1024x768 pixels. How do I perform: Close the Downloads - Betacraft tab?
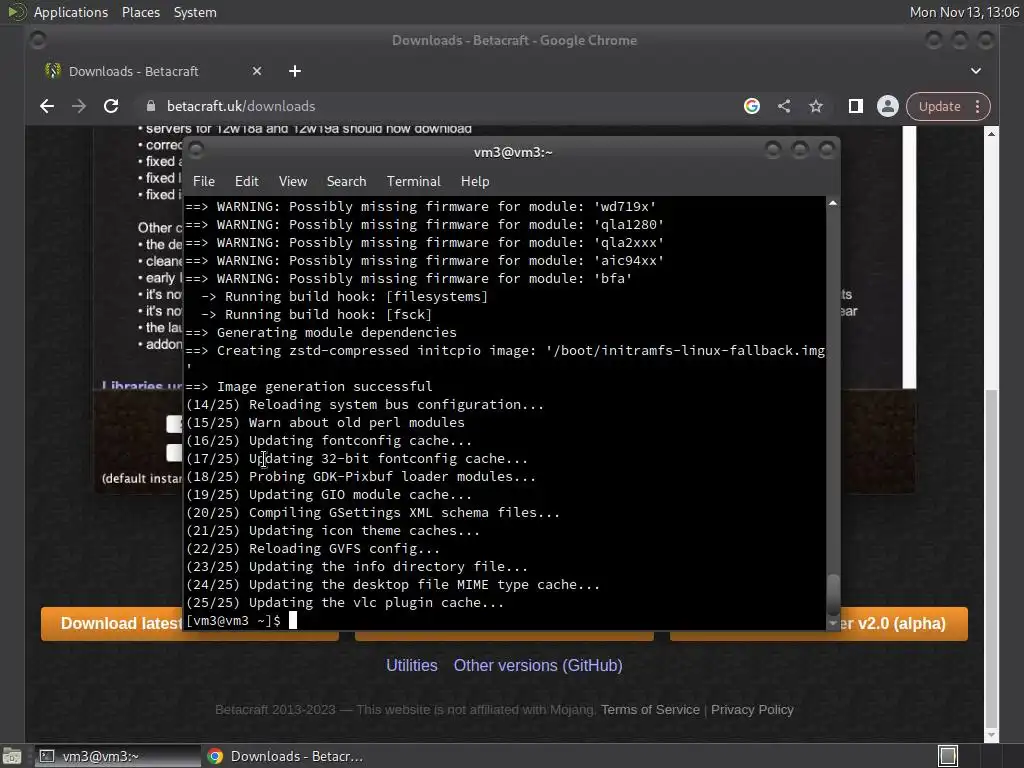click(257, 71)
